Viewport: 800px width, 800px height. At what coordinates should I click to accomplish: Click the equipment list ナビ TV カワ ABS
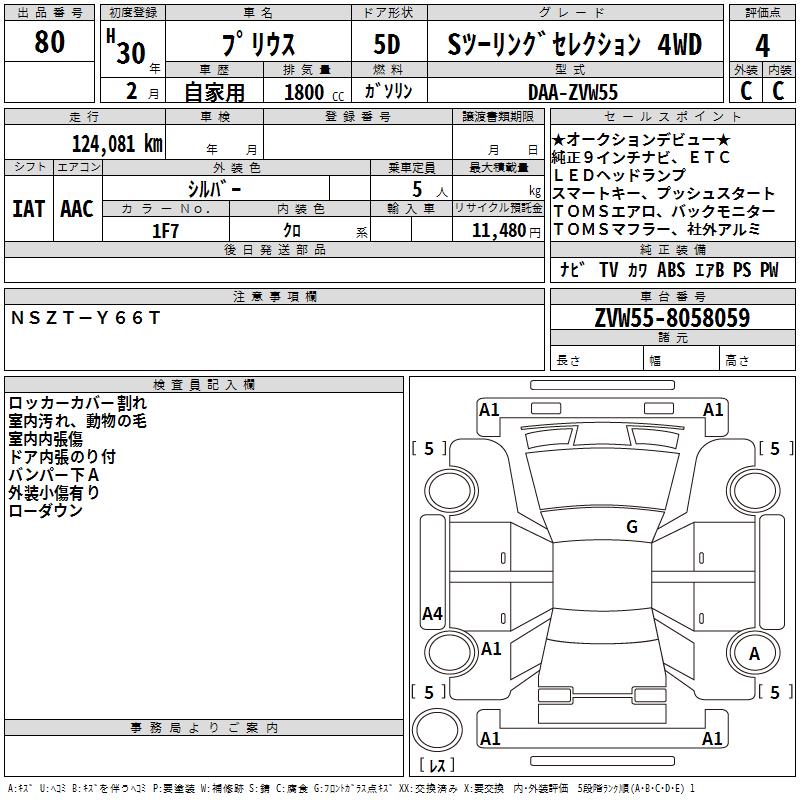622,269
